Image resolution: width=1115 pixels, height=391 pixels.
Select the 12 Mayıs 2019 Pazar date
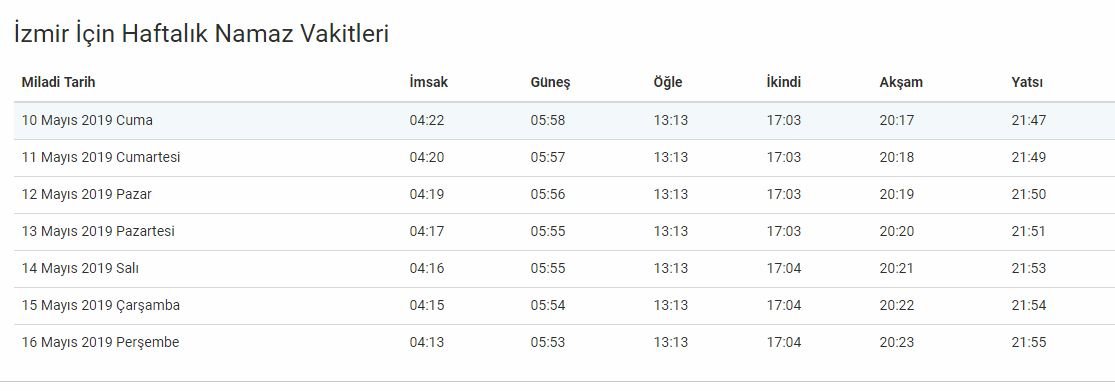coord(87,195)
